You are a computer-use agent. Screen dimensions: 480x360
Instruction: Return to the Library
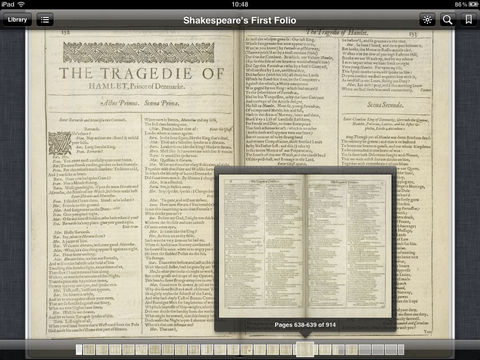(17, 20)
